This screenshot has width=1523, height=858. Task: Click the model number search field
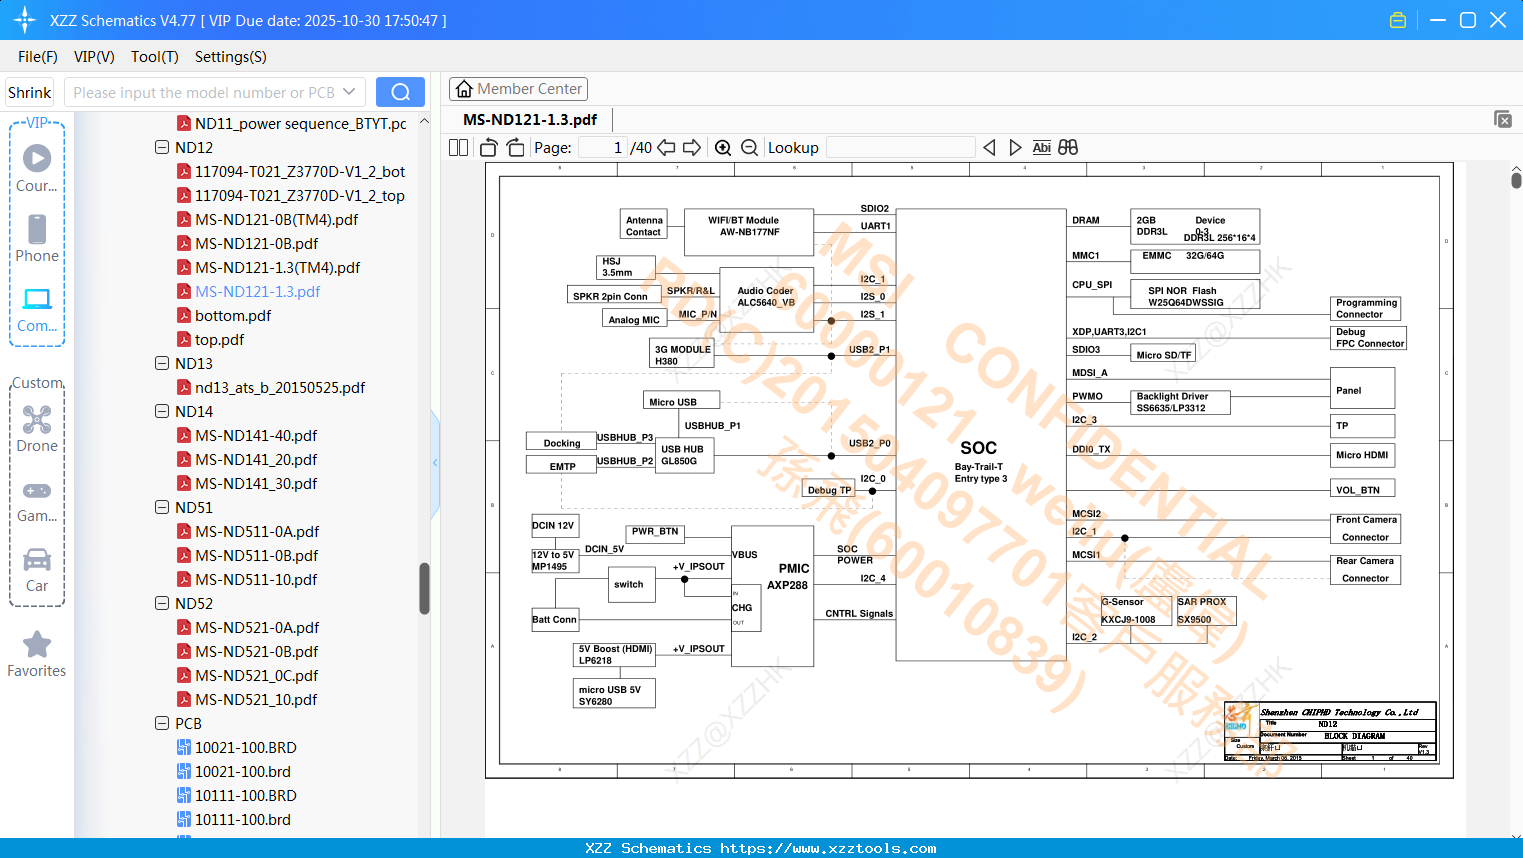tap(203, 92)
